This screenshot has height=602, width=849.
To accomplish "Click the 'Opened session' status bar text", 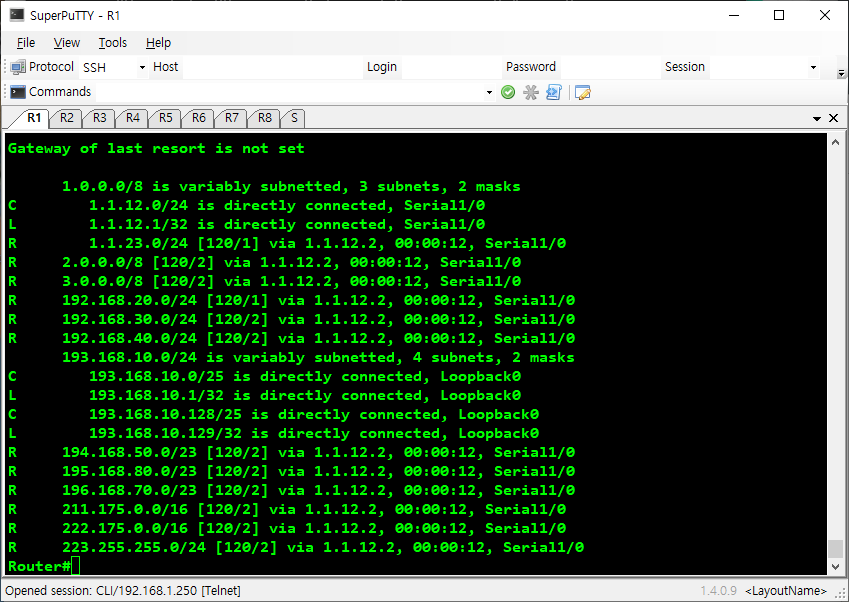I will 123,591.
